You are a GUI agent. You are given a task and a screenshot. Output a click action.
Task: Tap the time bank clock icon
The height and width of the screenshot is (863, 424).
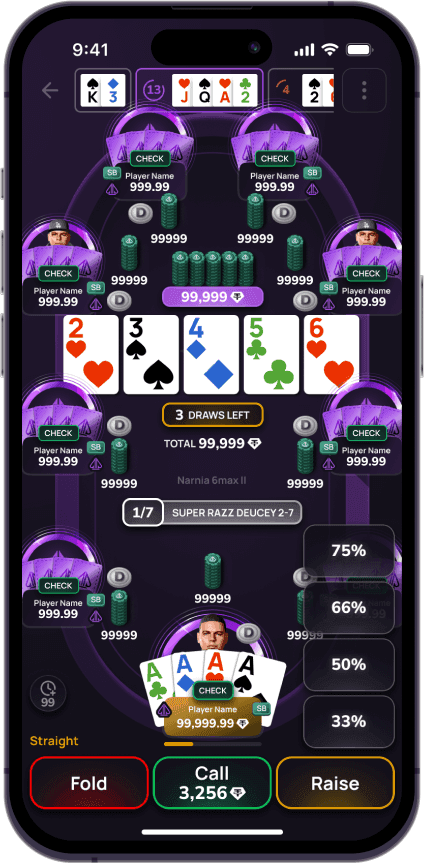[48, 693]
